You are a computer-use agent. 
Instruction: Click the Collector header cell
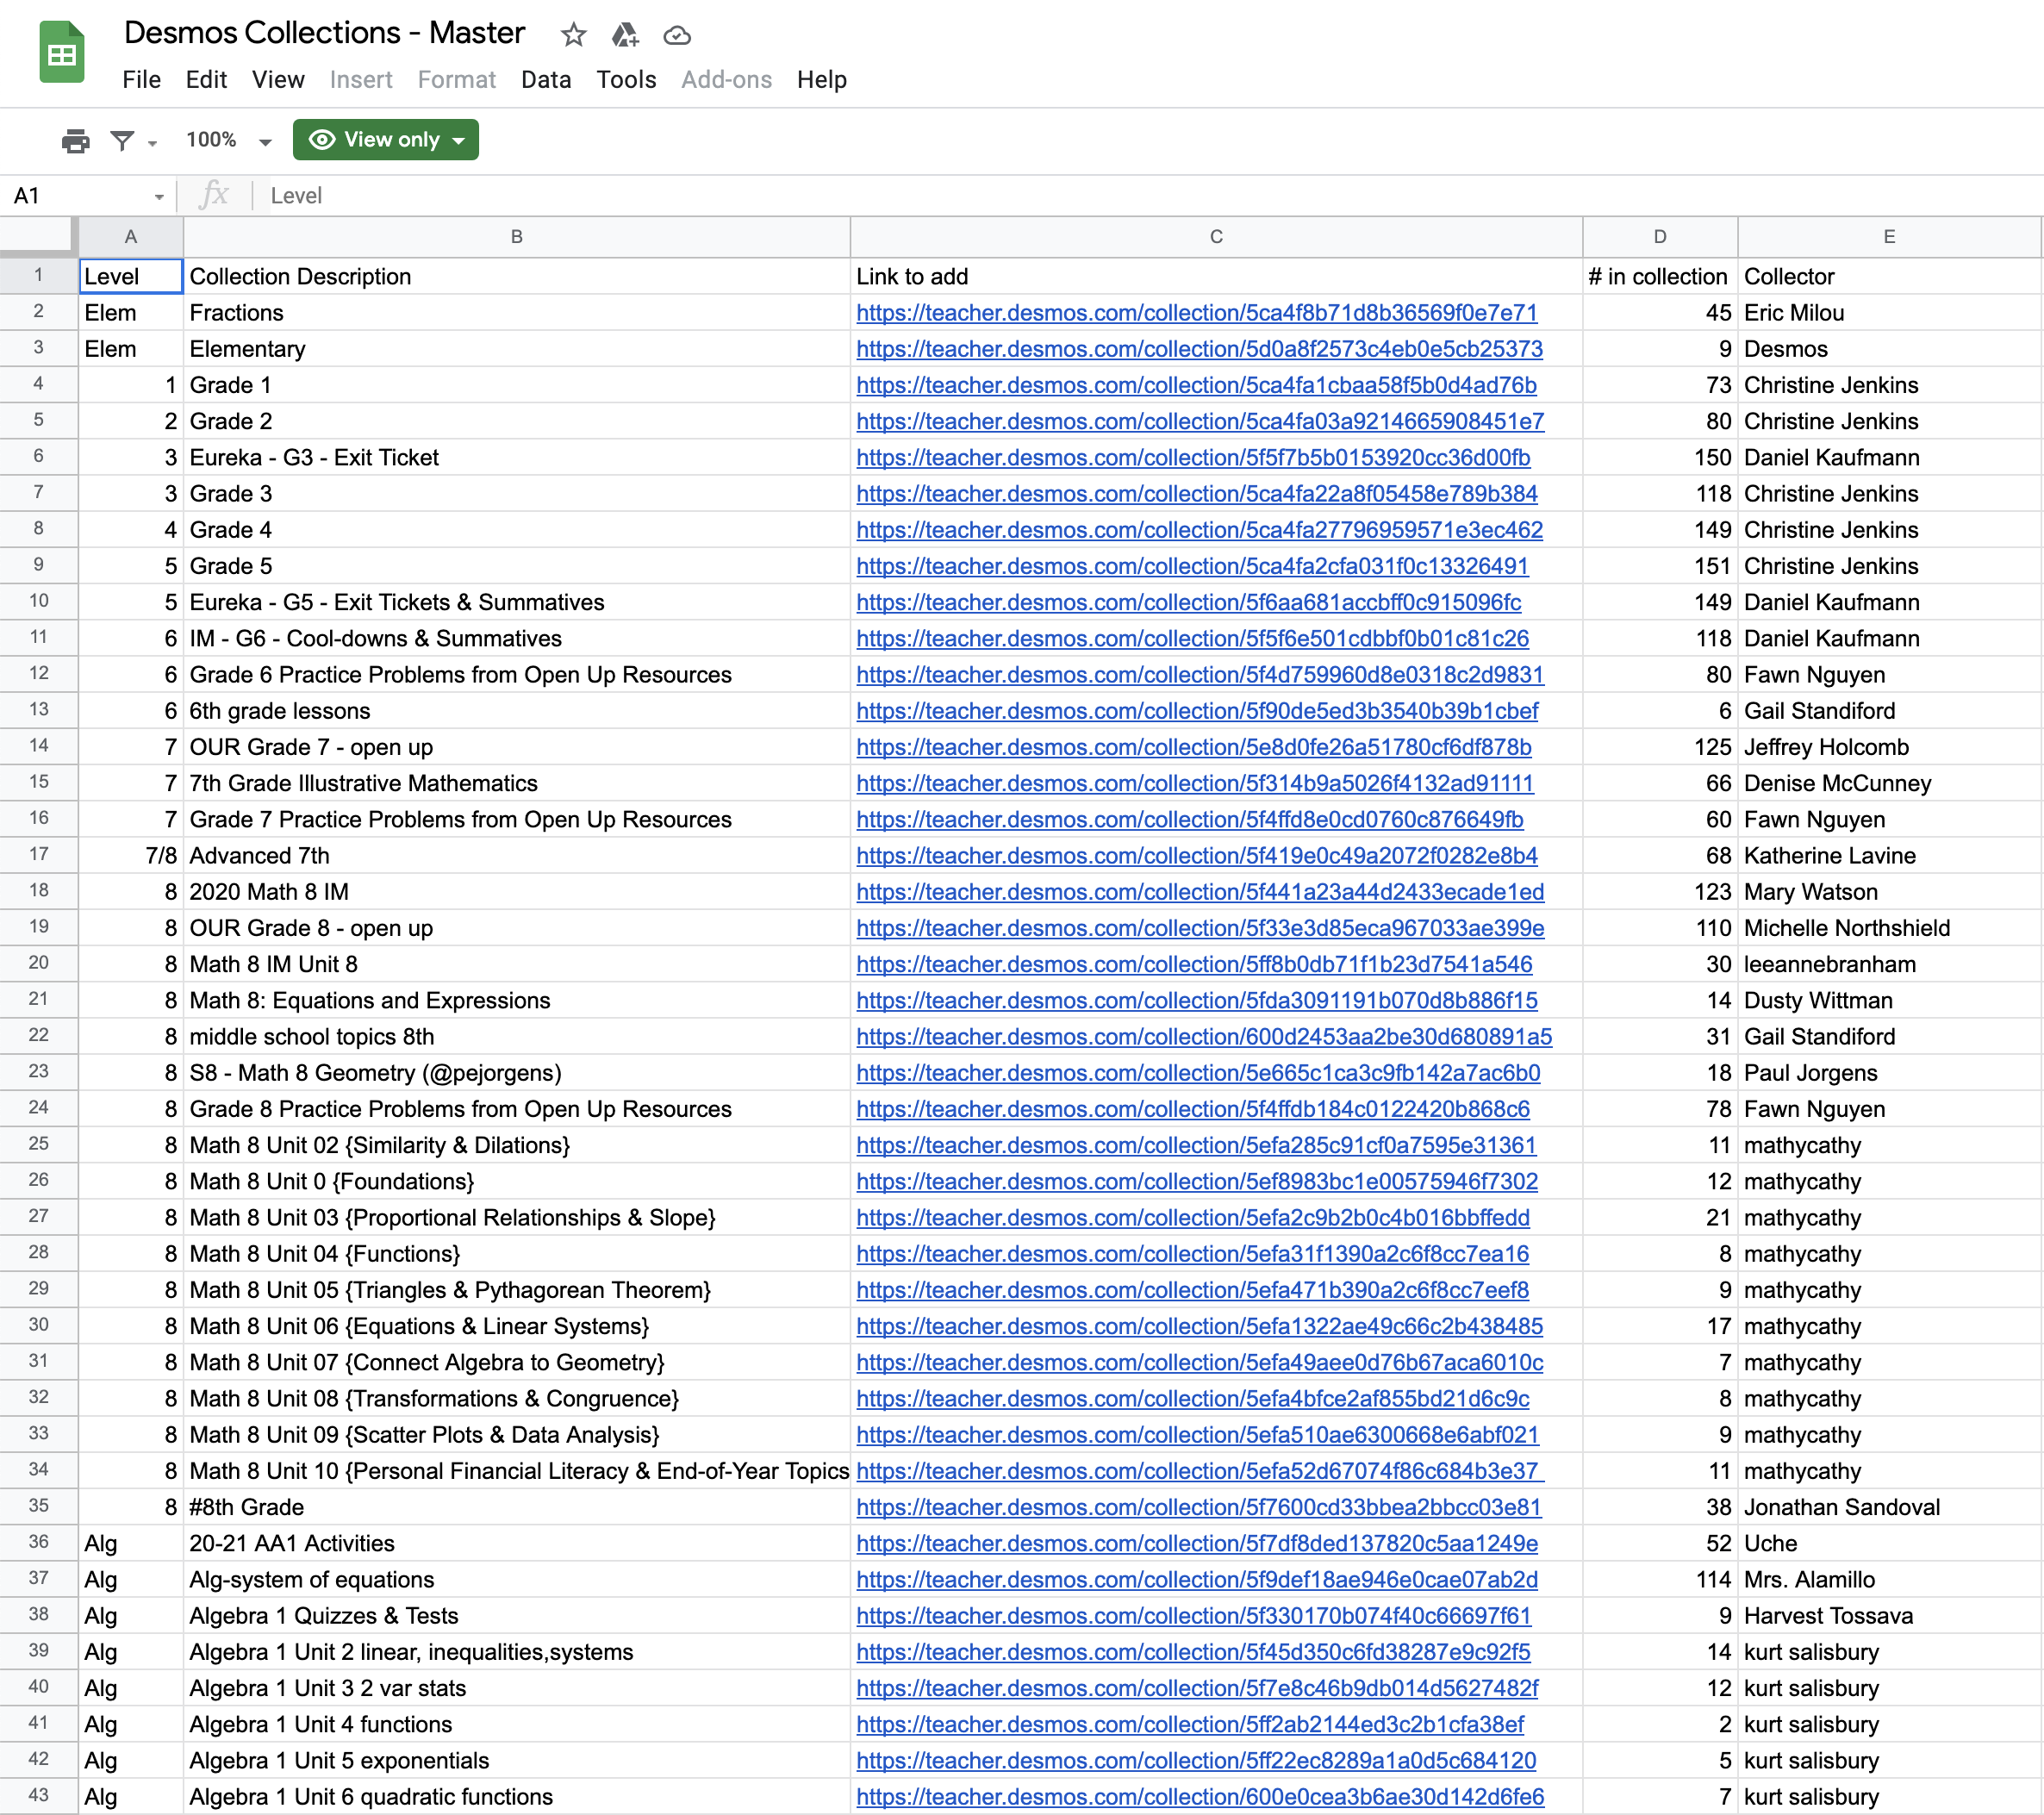pos(1889,277)
